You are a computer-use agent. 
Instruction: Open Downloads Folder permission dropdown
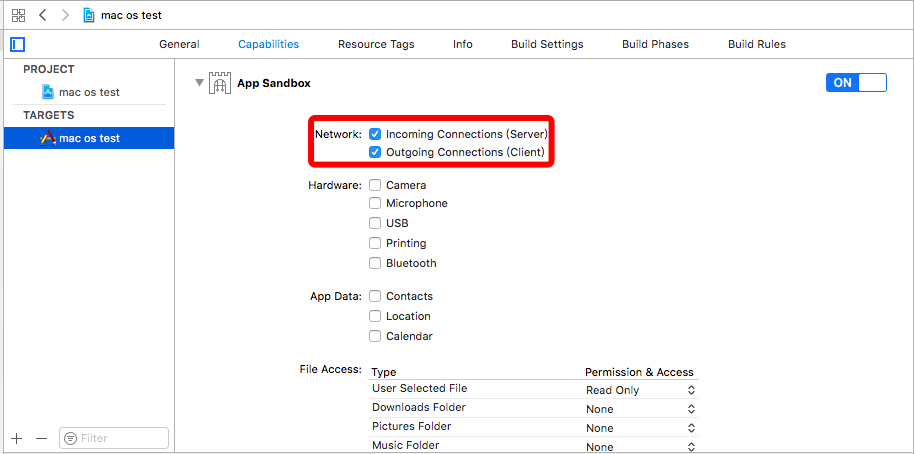pos(640,409)
